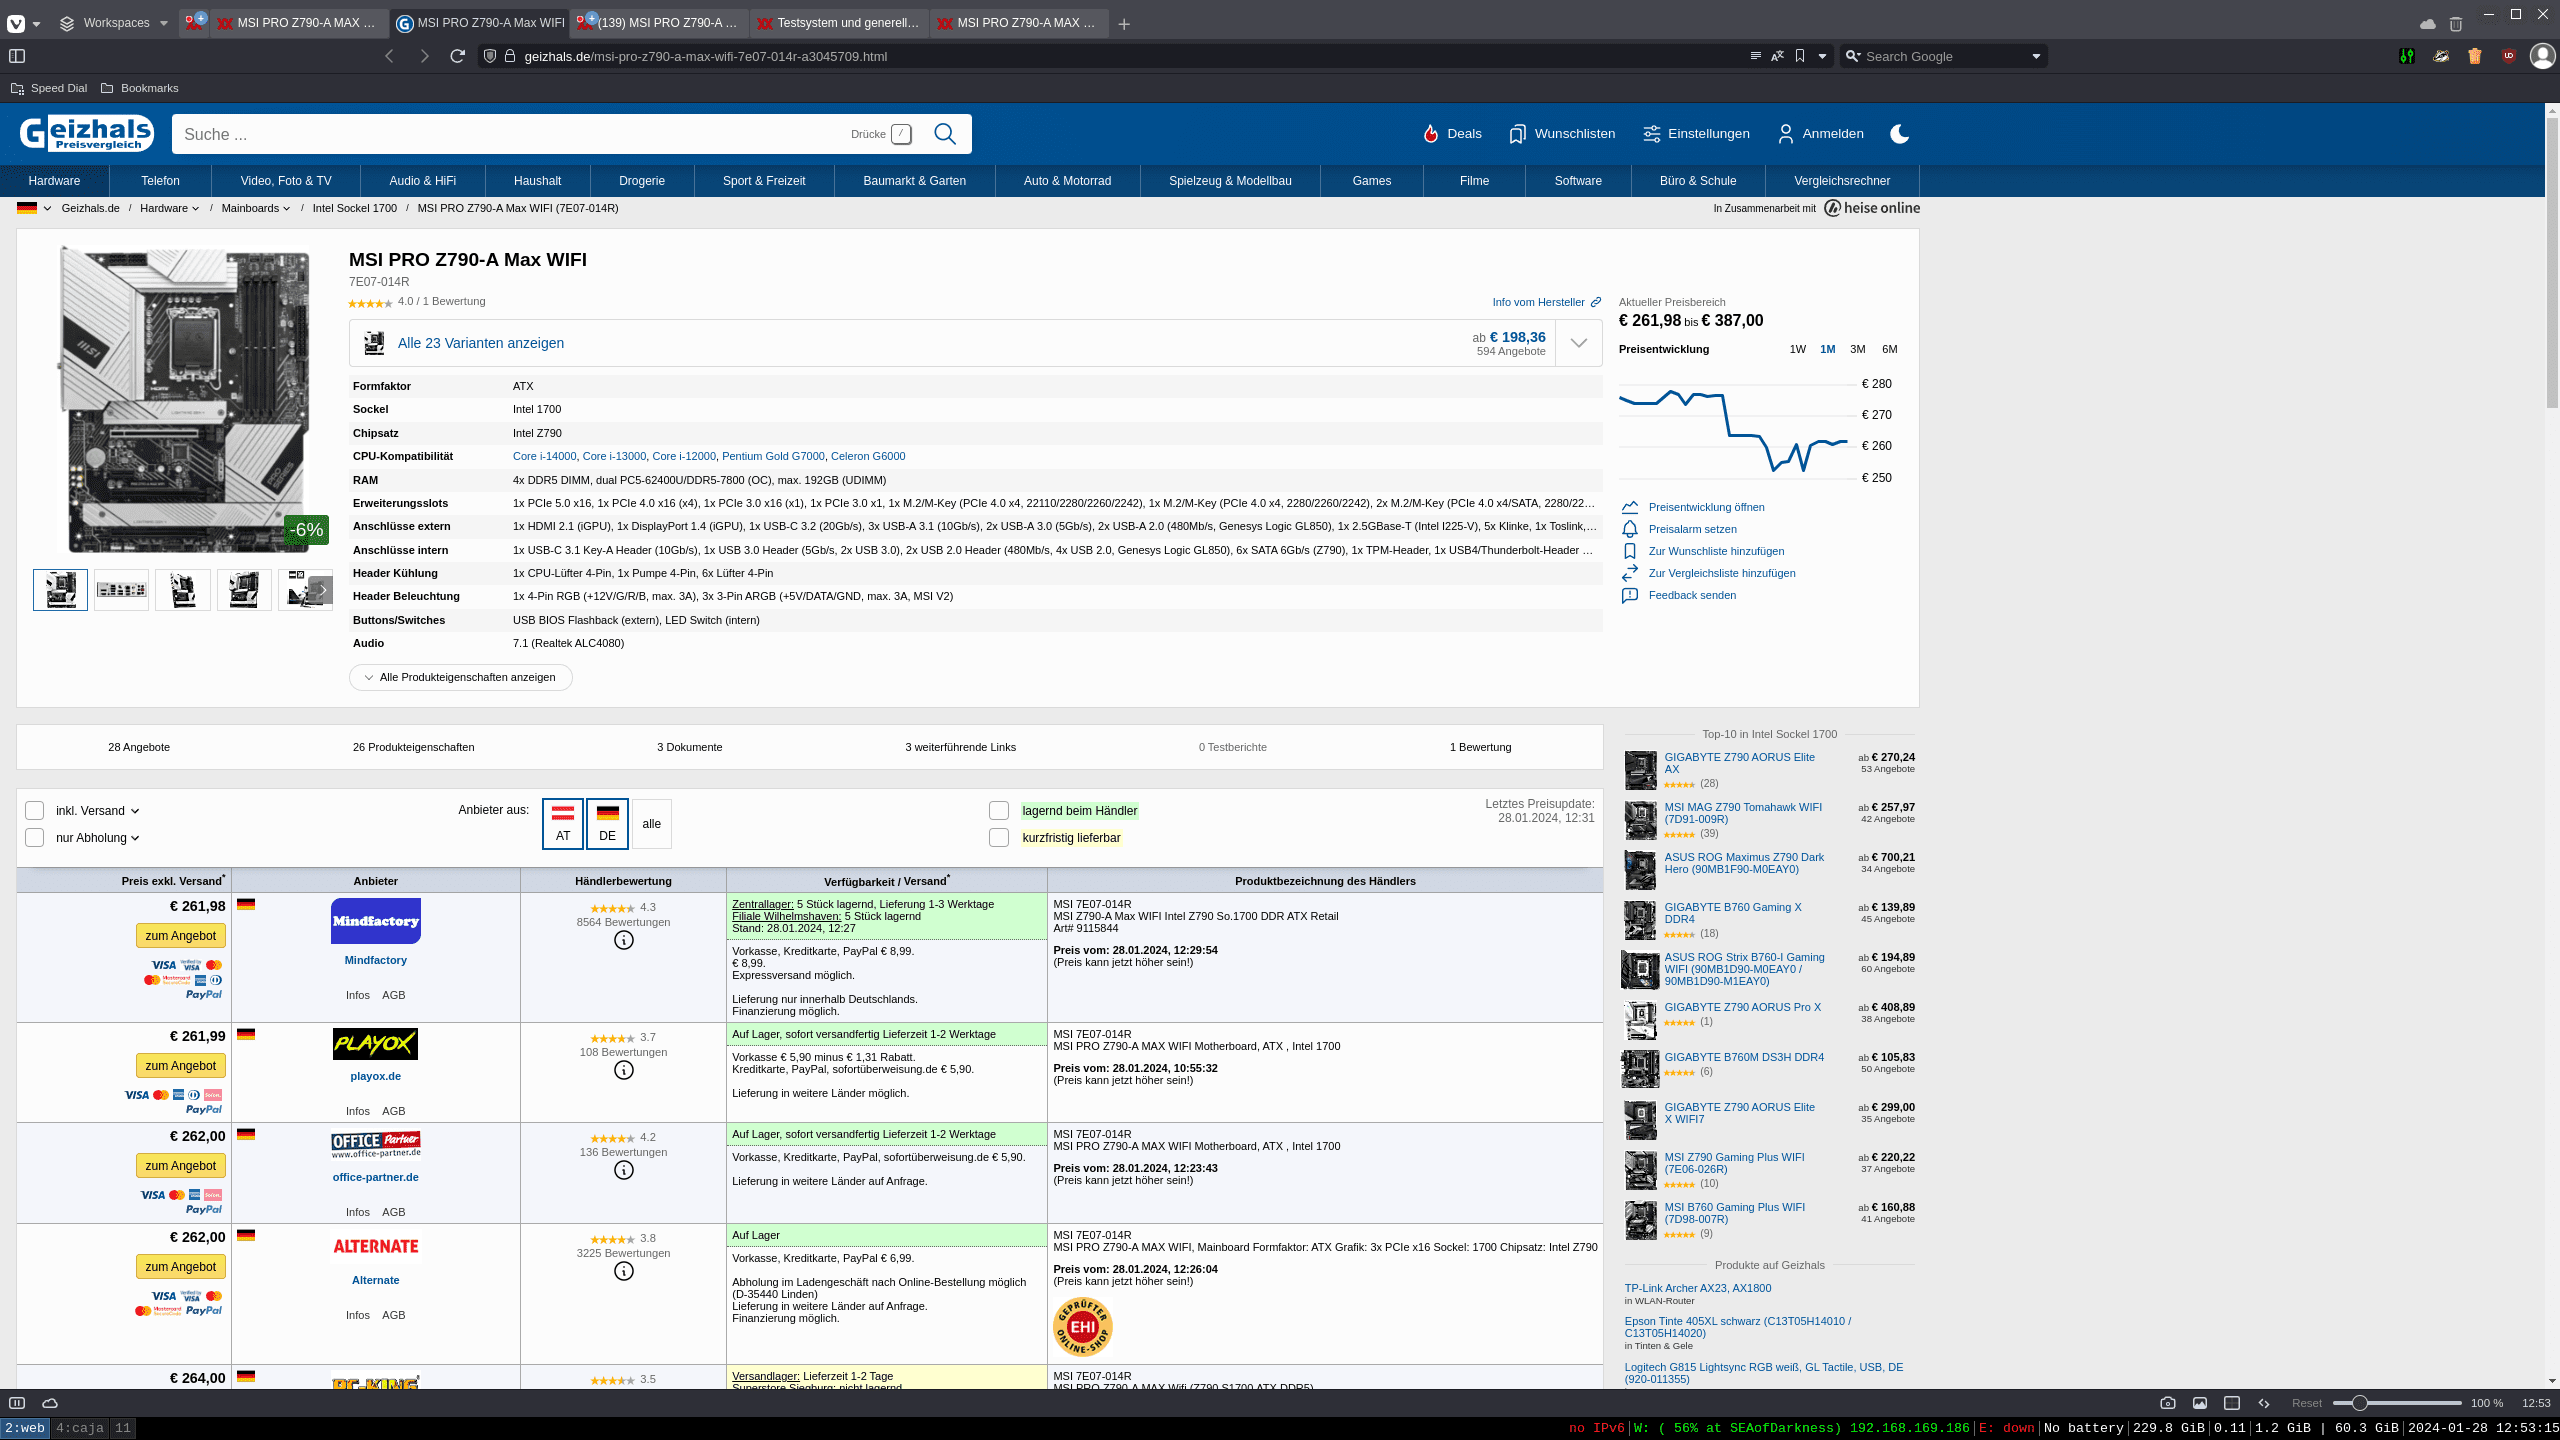The width and height of the screenshot is (2560, 1440).
Task: Add product to Wunschliste with bookmark icon
Action: point(1630,551)
